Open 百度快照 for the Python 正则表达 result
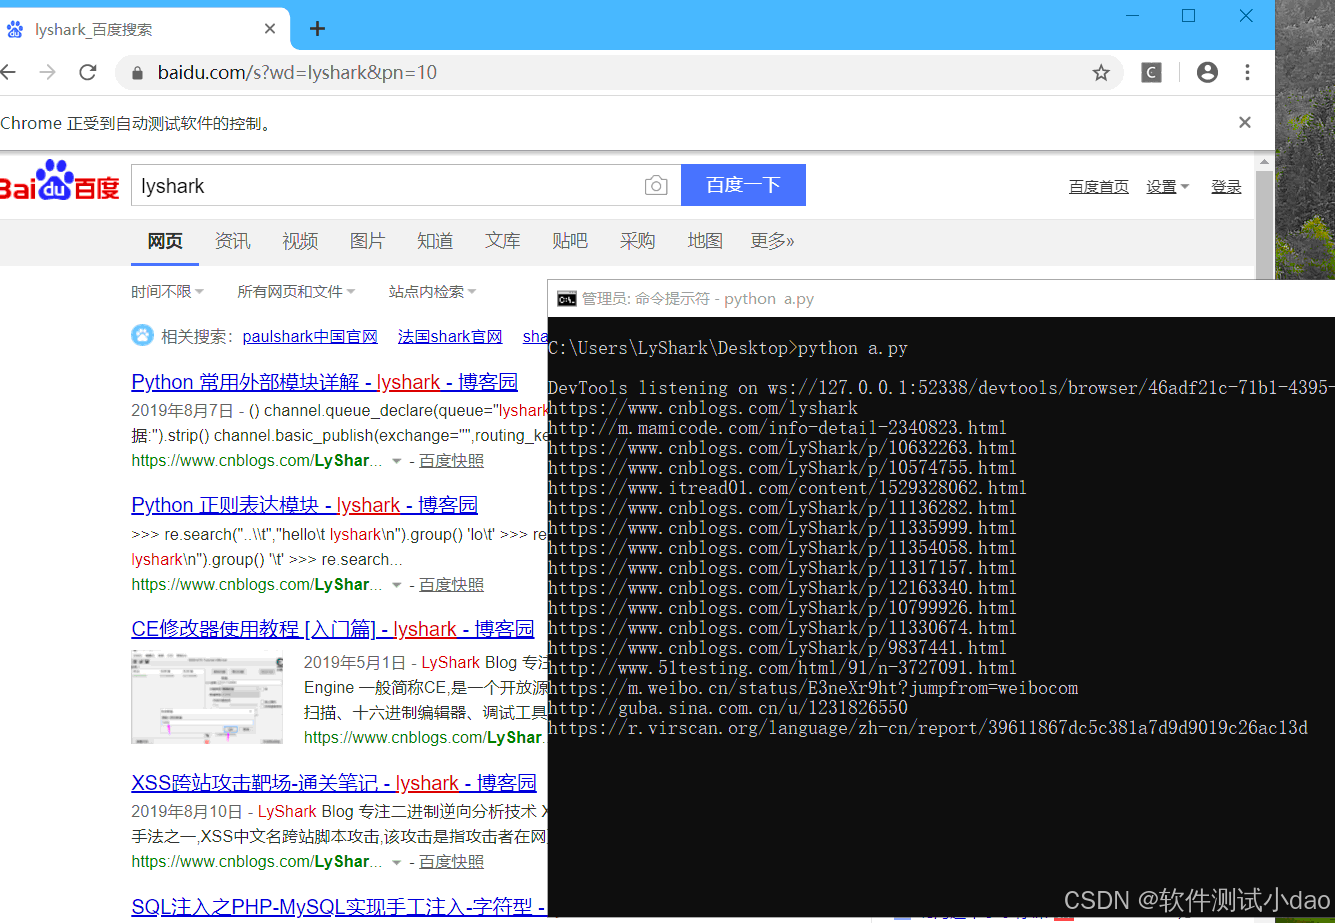This screenshot has width=1335, height=923. 451,585
